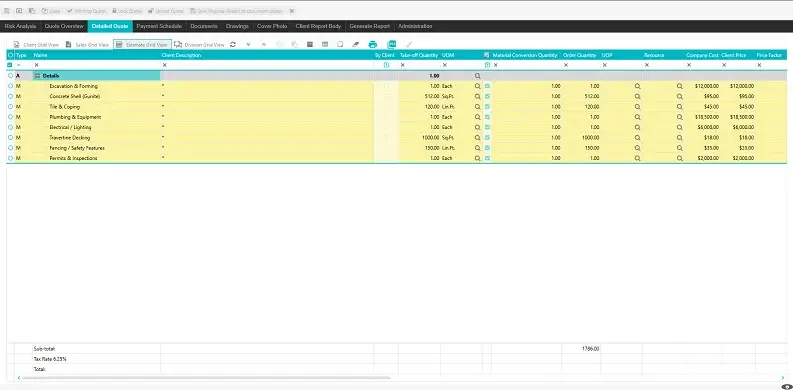Viewport: 793px width, 390px height.
Task: Click the third stacked-pages icon in the top toolbar
Action: [32, 11]
